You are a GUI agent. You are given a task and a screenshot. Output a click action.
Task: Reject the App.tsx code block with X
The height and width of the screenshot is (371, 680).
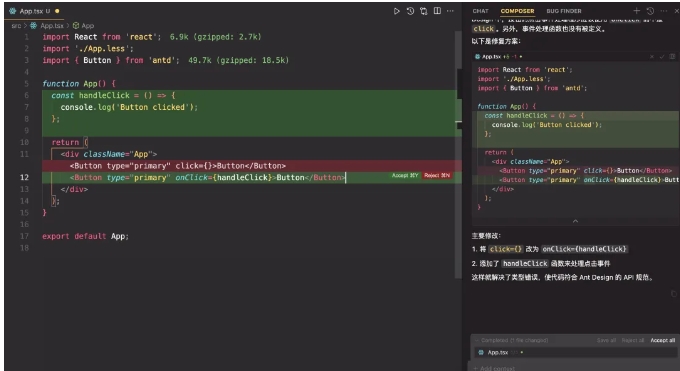point(652,56)
